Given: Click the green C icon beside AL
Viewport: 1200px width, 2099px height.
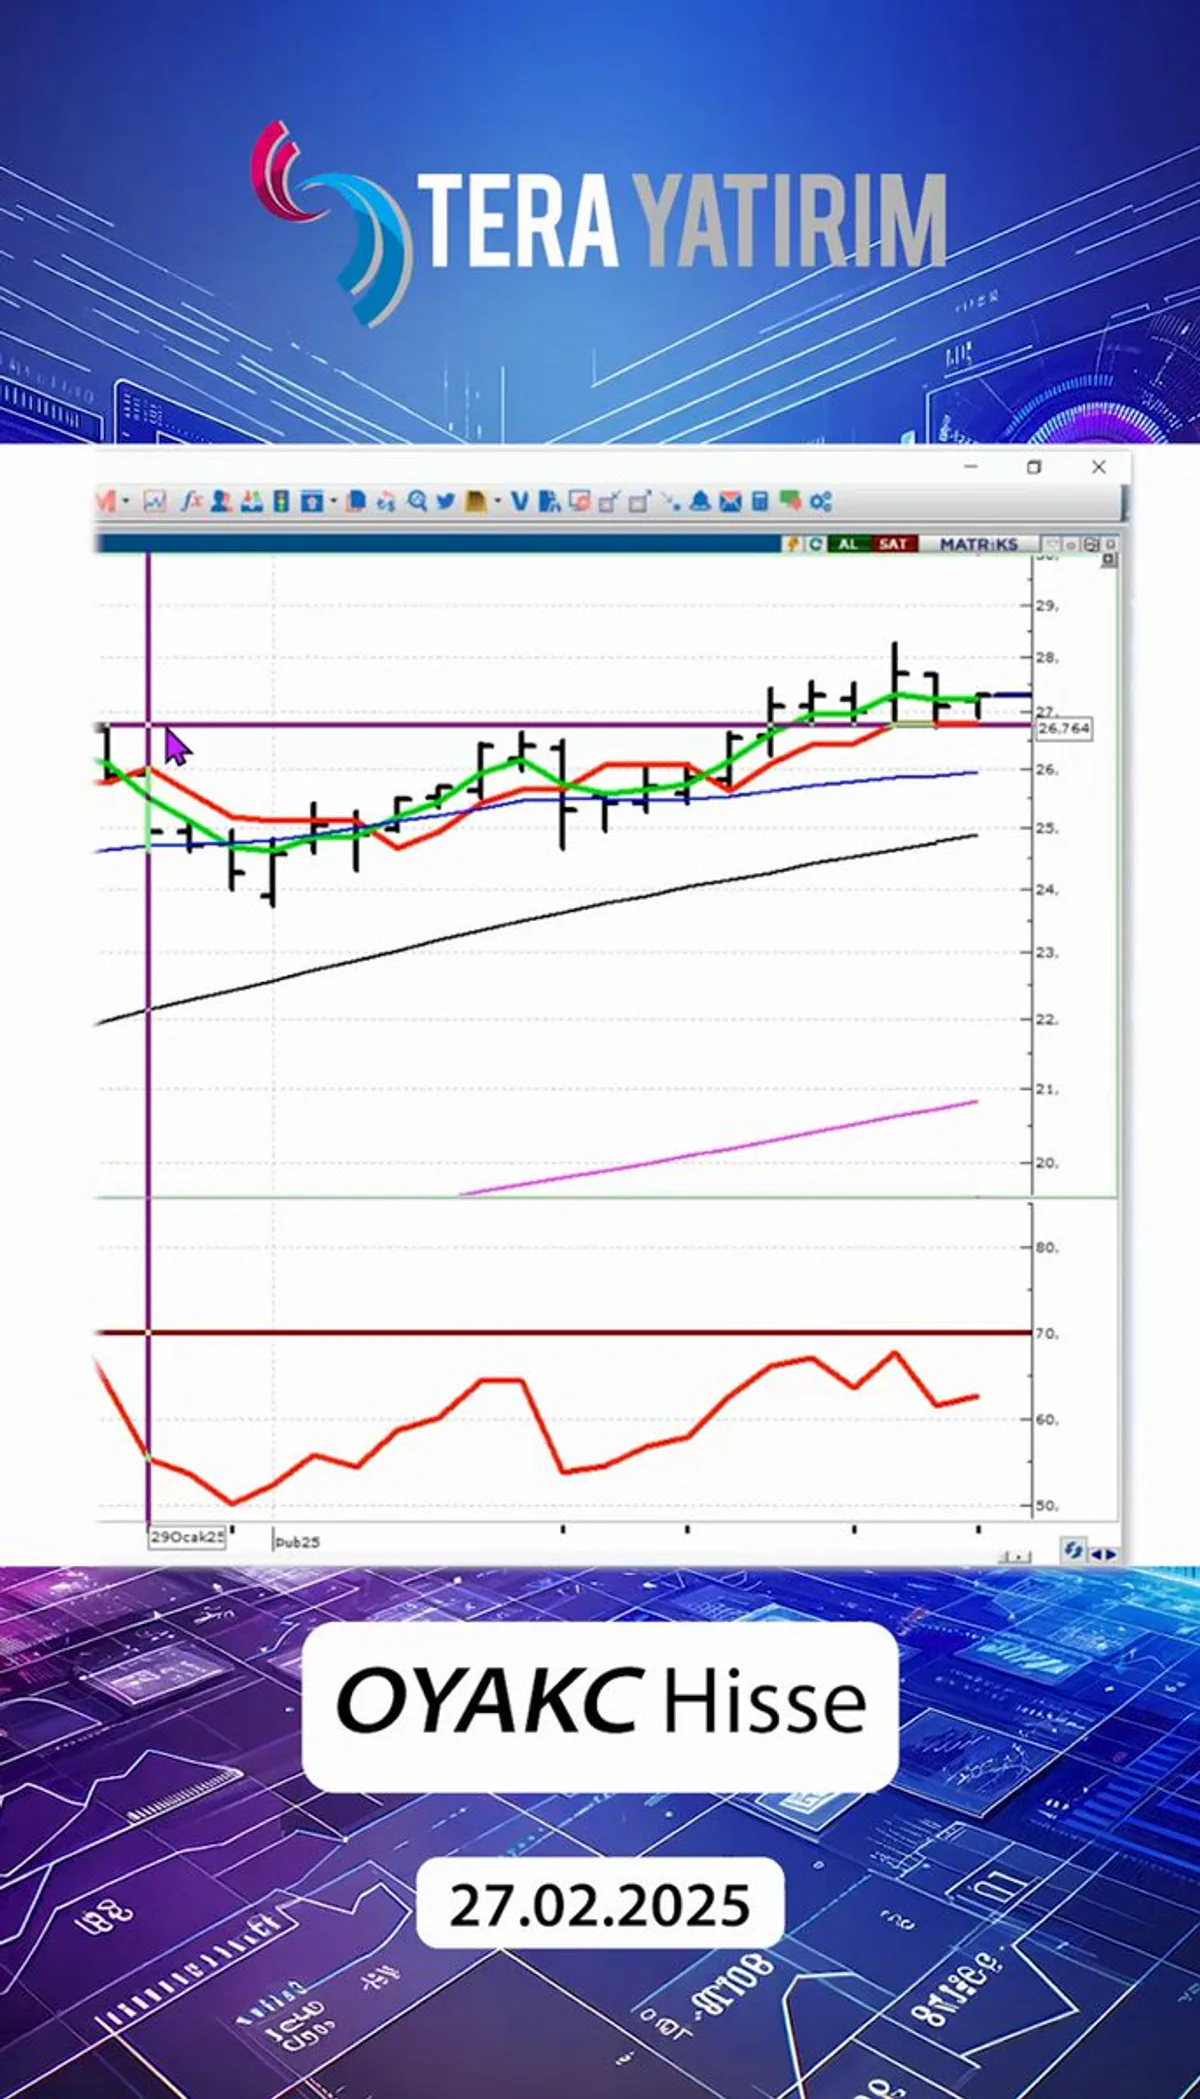Looking at the screenshot, I should (816, 544).
